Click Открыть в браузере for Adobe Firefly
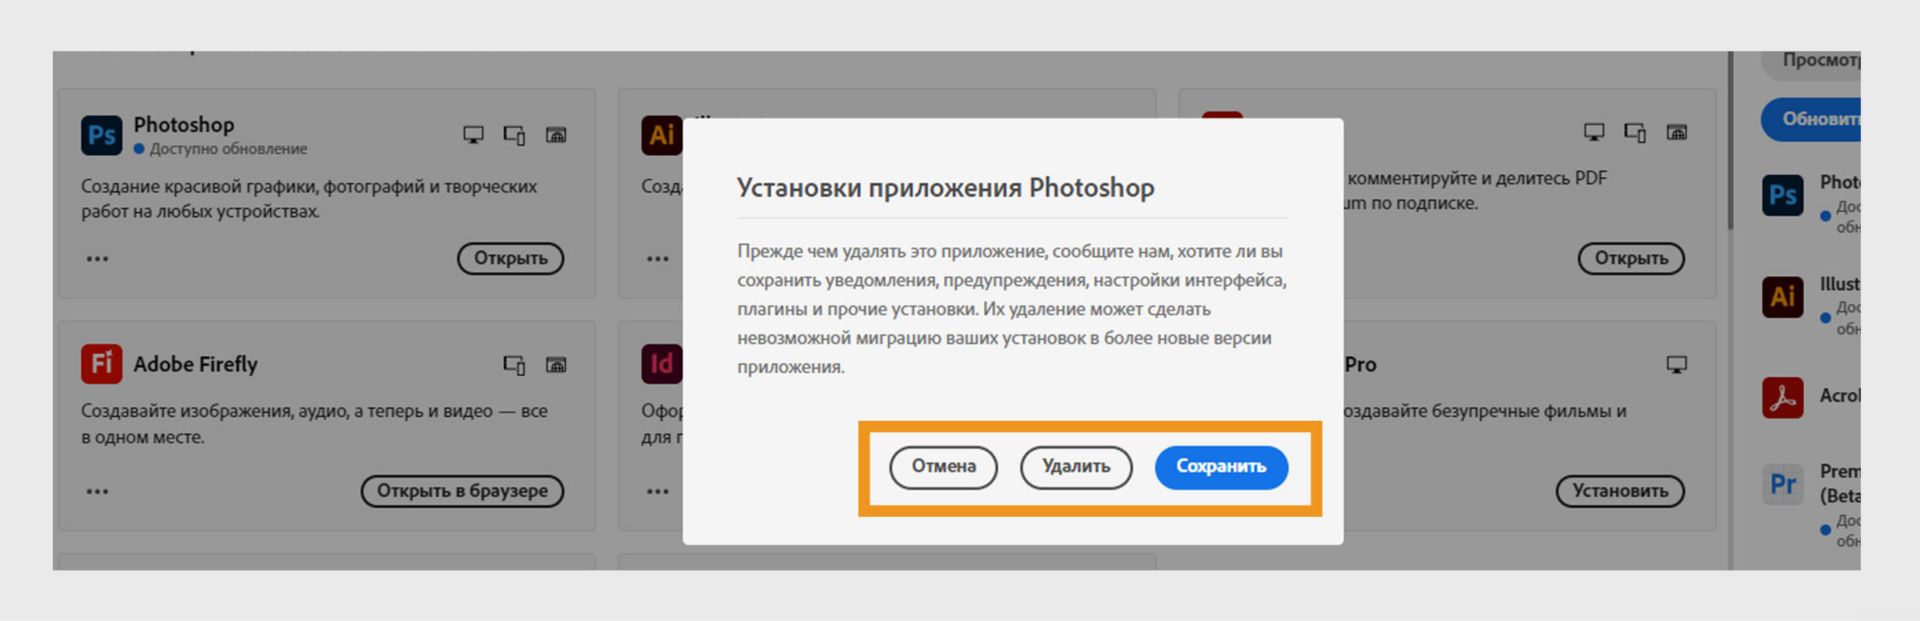This screenshot has width=1920, height=621. point(462,491)
